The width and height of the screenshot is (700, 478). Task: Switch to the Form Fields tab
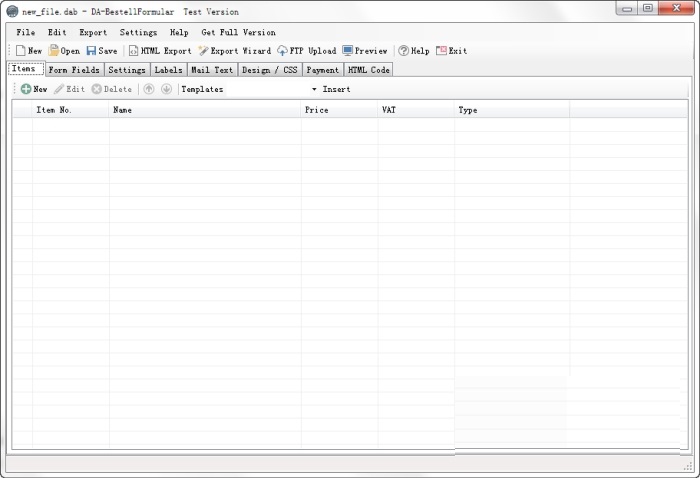click(x=74, y=70)
